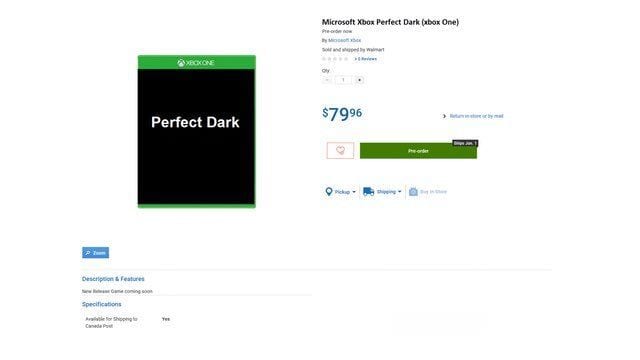Open the Microsoft Xbox brand link
This screenshot has height=360, width=640.
click(x=344, y=40)
